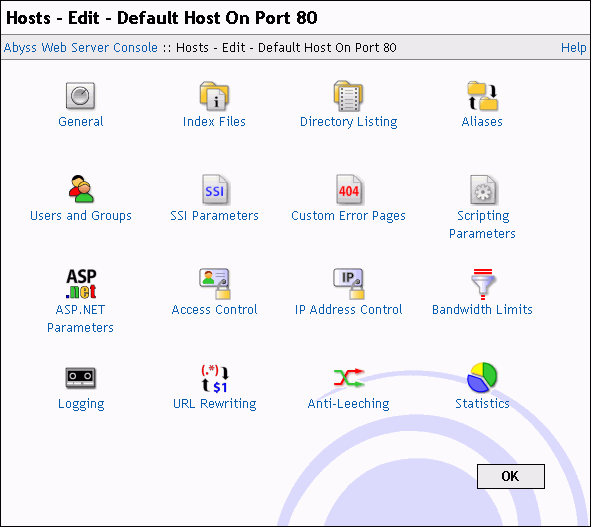Open the General settings dial icon

(x=80, y=96)
